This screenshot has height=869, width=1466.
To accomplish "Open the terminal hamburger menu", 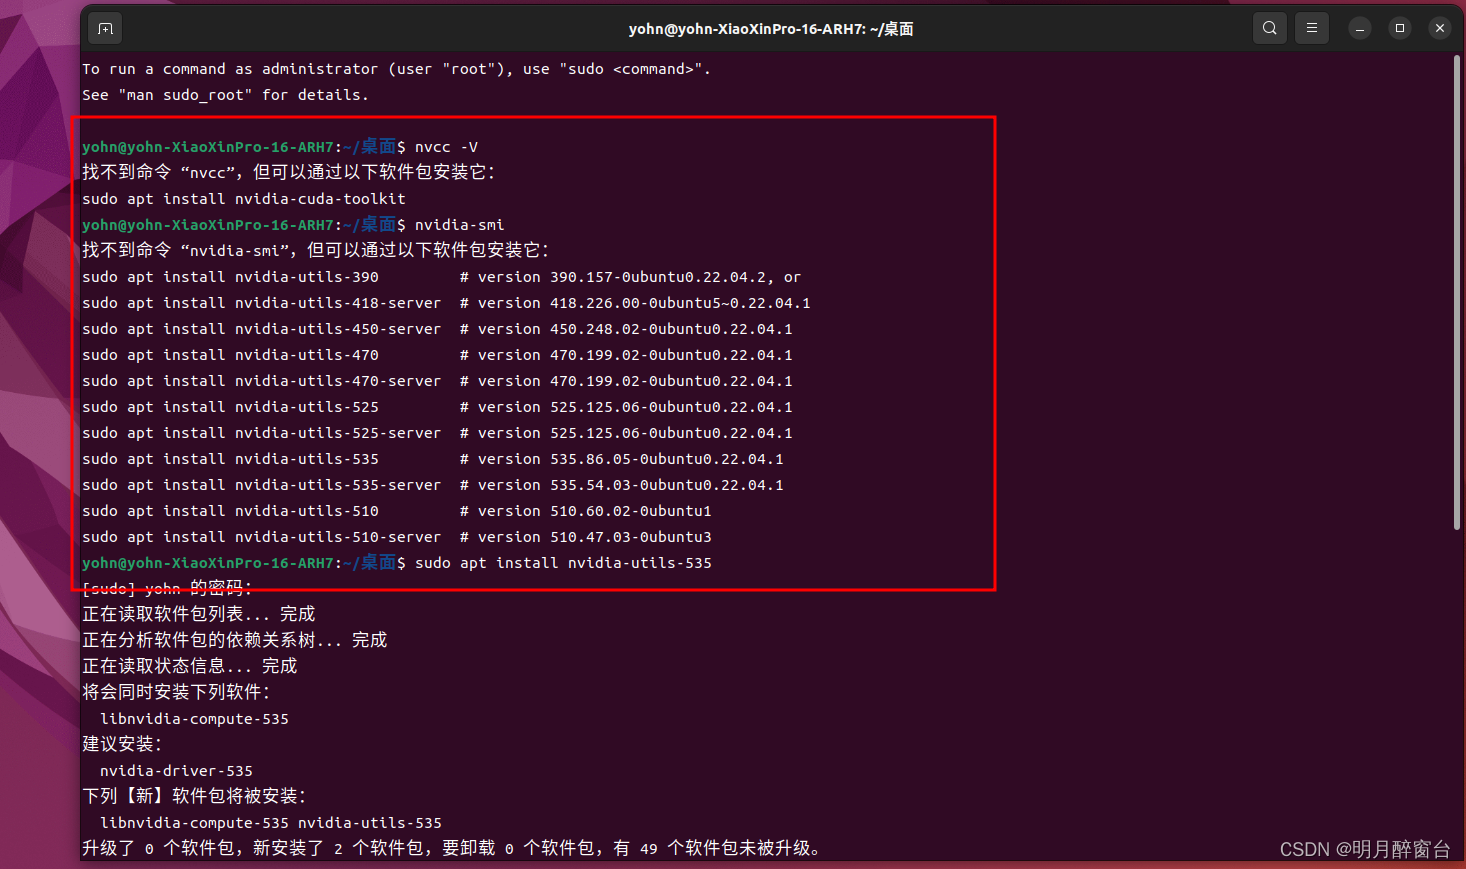I will 1312,28.
